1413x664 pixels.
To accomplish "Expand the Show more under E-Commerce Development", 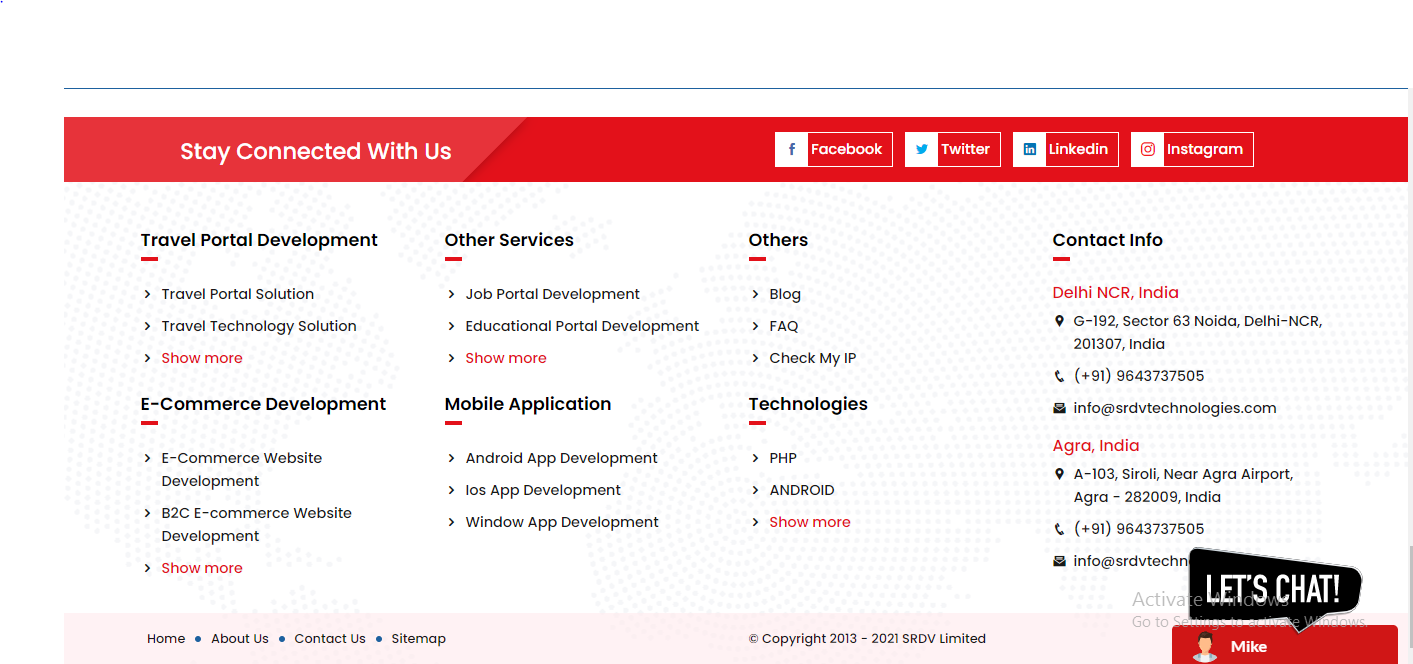I will point(201,567).
